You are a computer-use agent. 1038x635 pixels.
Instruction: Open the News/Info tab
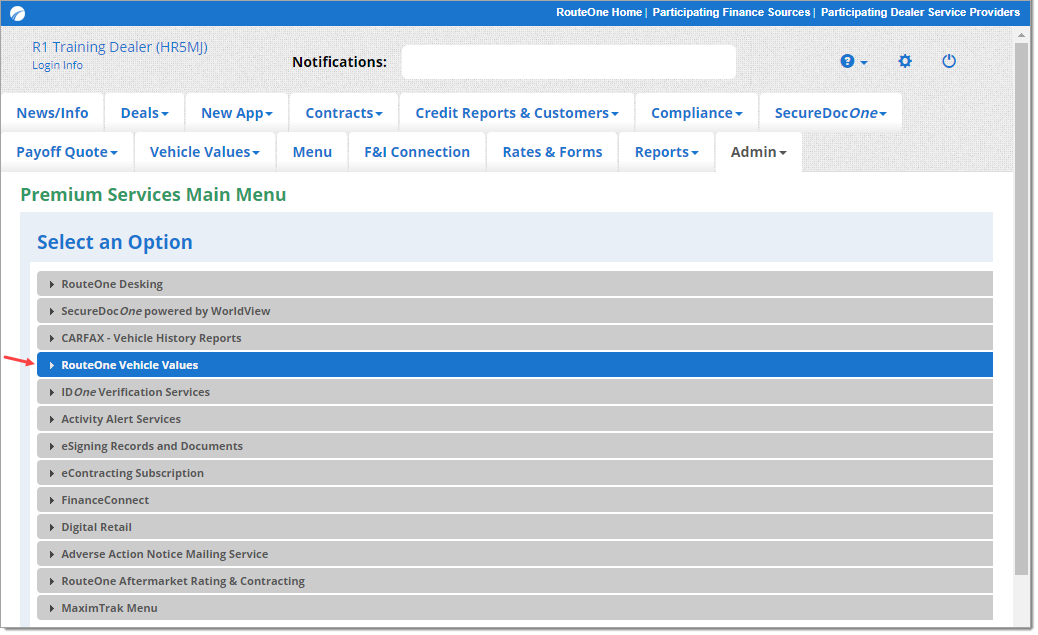(x=52, y=113)
